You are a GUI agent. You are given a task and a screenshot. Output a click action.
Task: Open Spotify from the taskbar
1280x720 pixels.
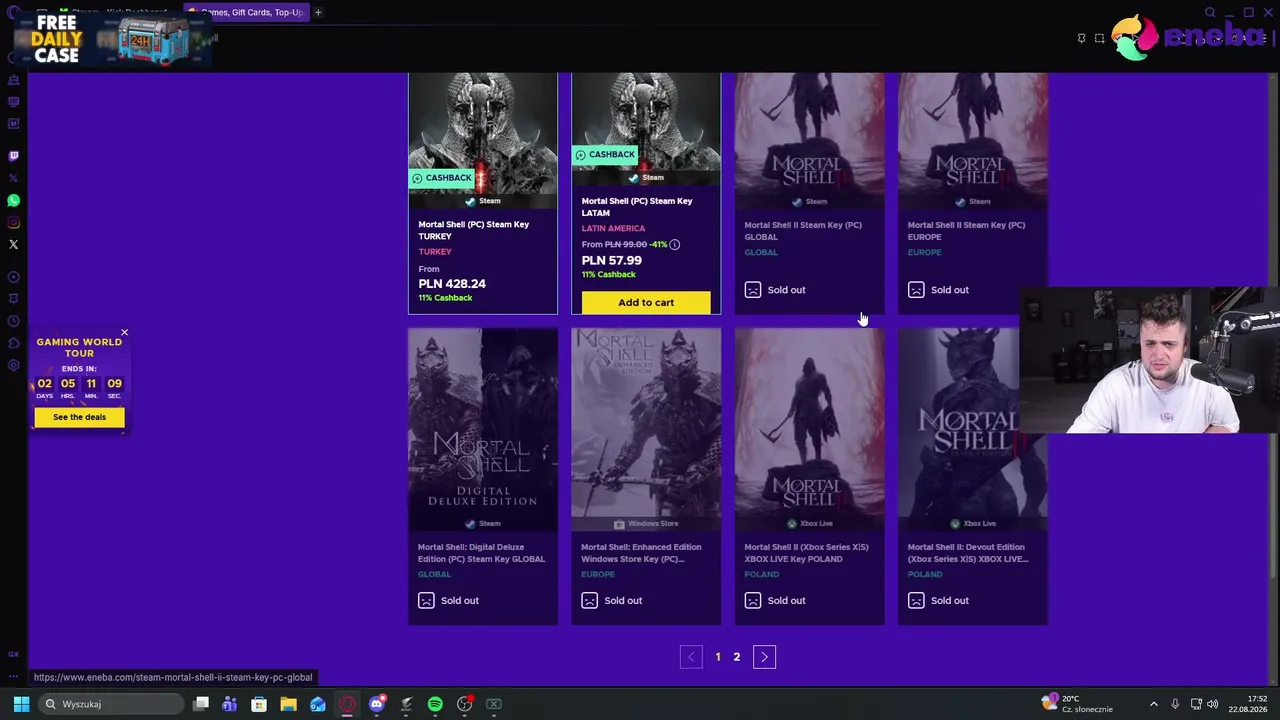435,704
